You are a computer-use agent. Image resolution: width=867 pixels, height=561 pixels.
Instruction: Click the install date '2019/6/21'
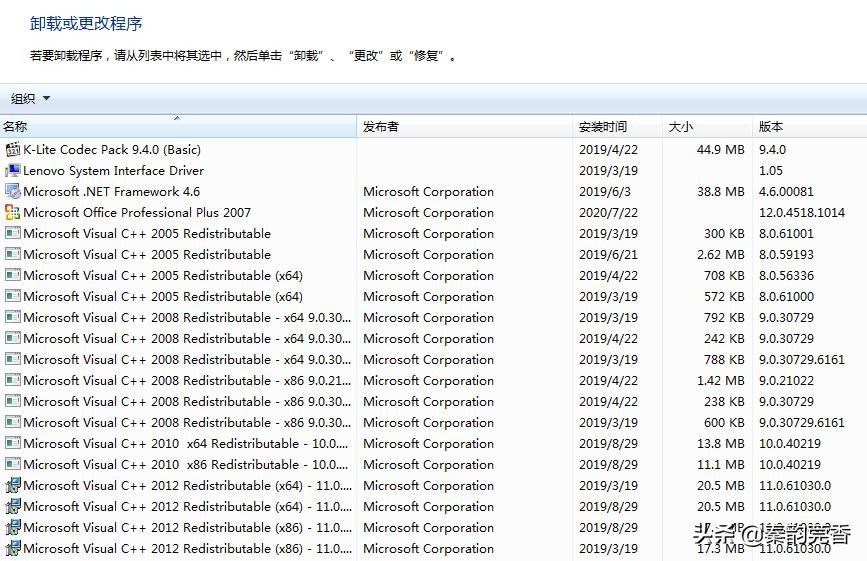[608, 254]
